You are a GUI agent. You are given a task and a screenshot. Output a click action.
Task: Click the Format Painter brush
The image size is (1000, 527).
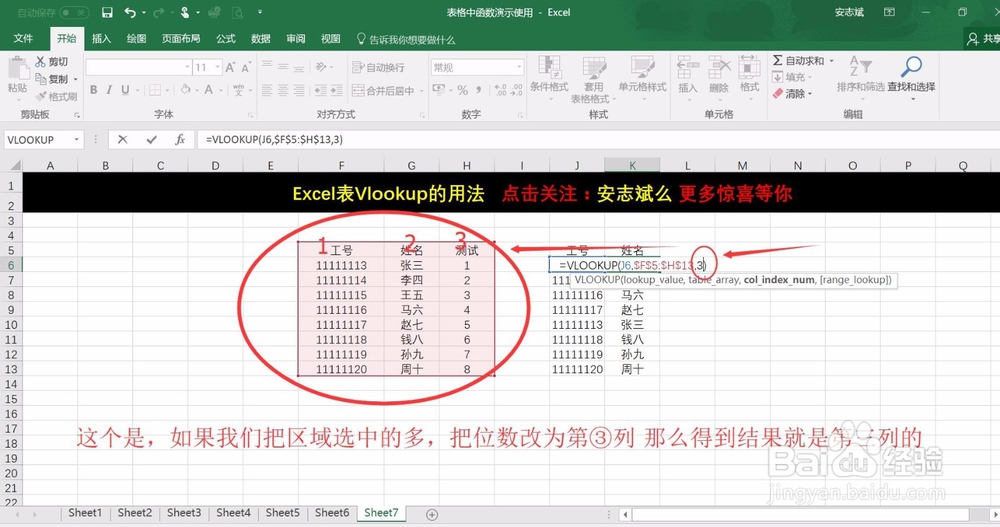pos(40,96)
